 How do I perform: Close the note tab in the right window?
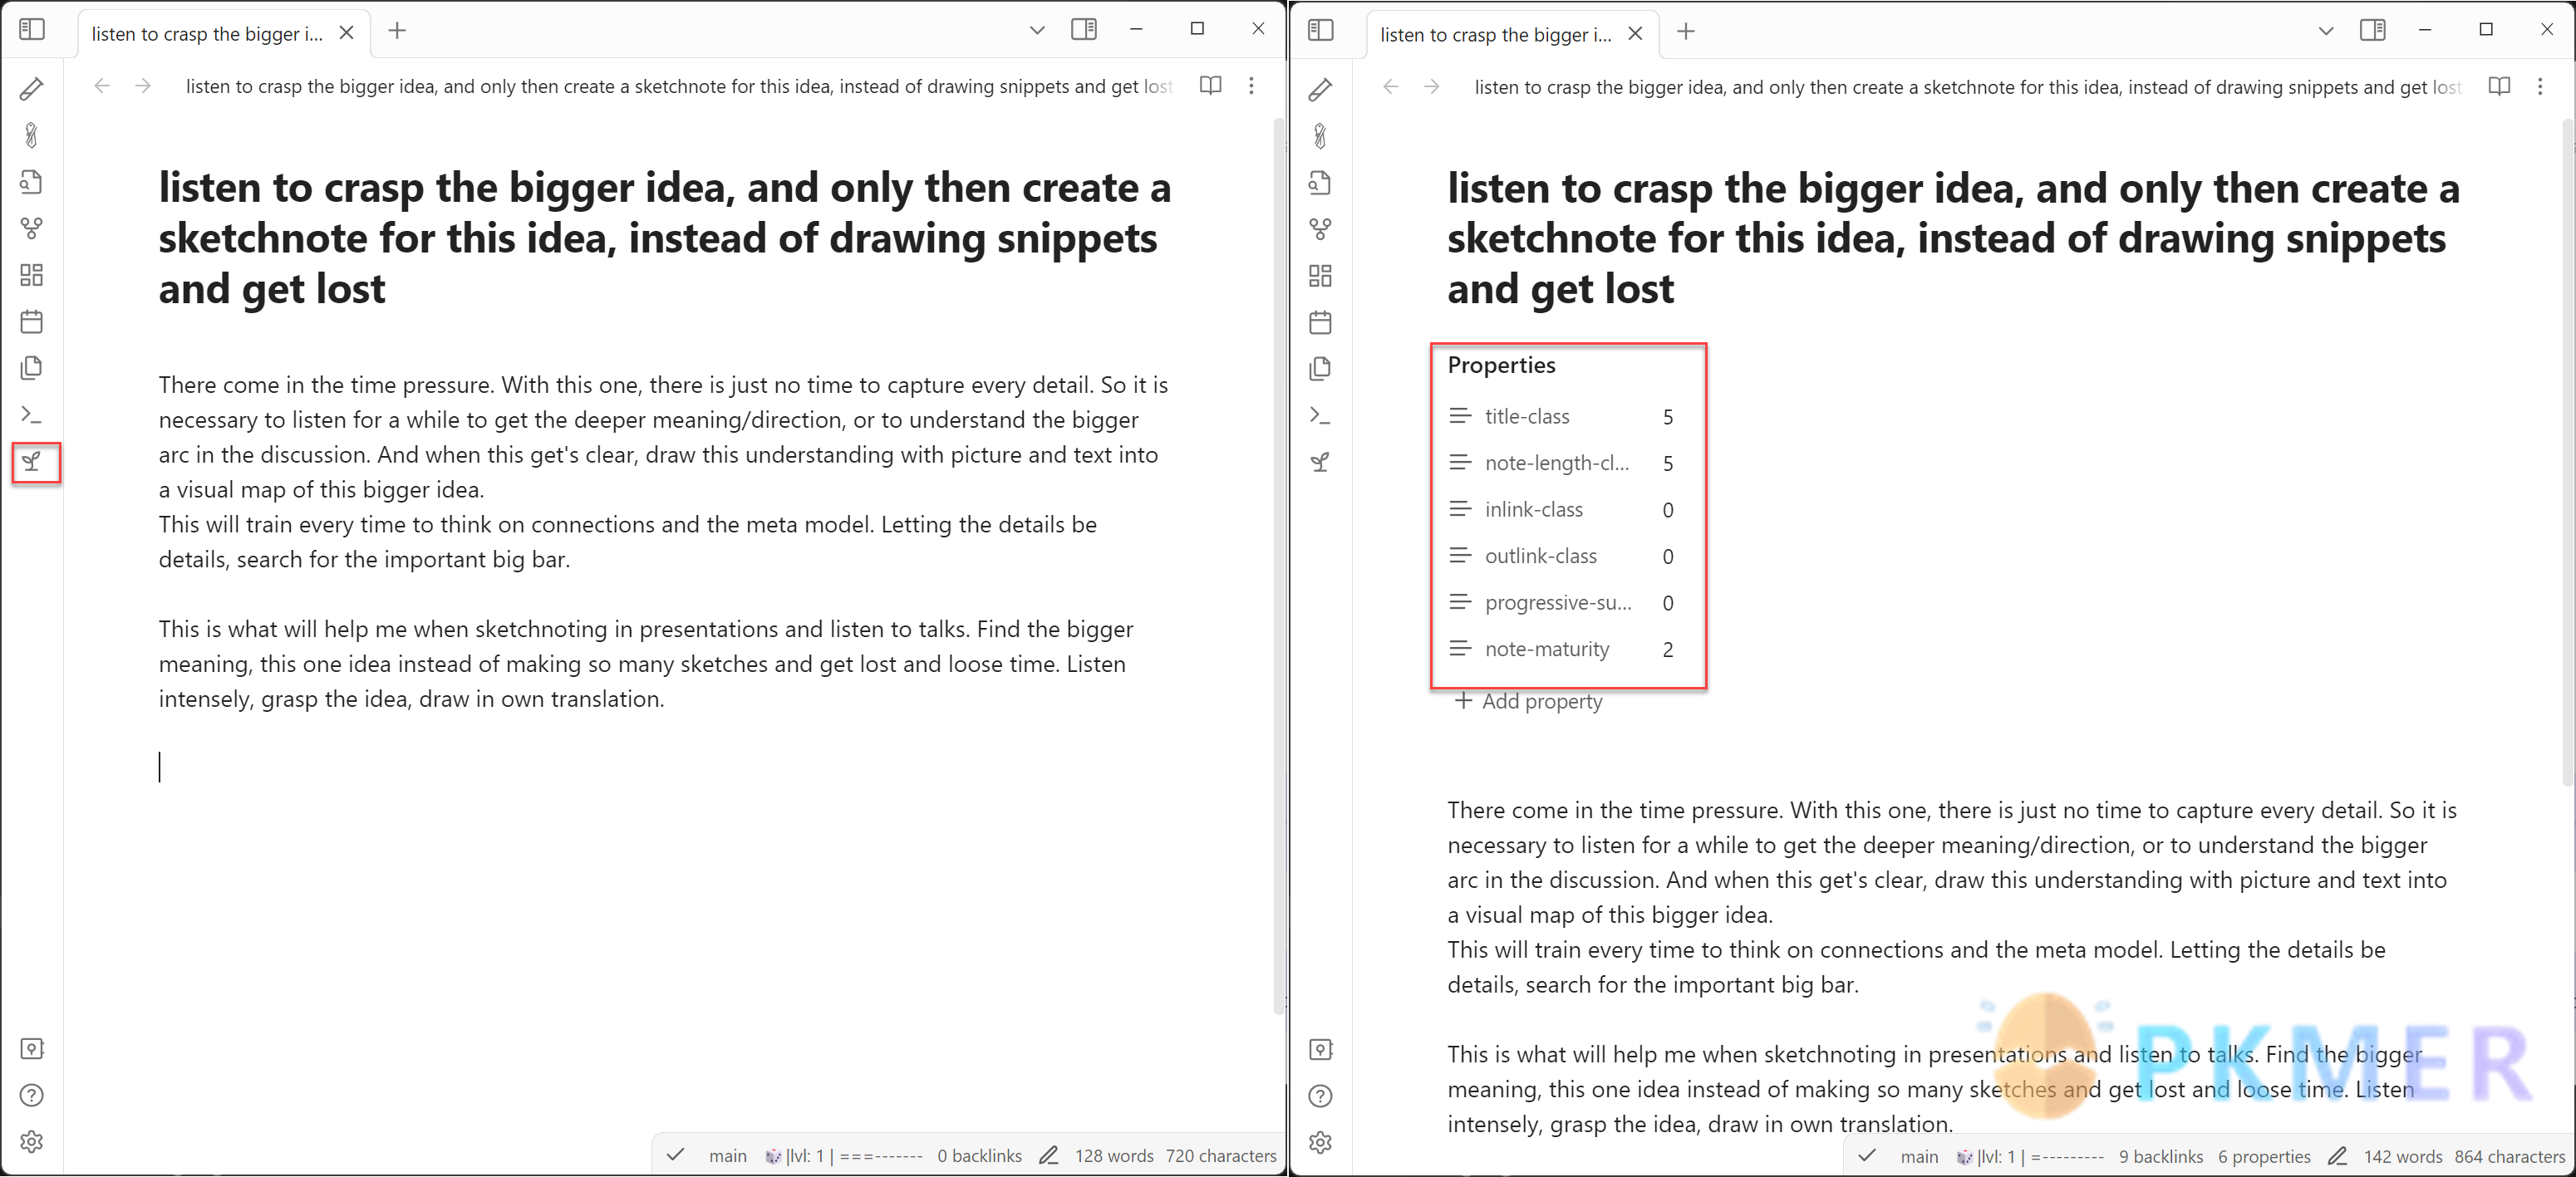coord(1635,34)
